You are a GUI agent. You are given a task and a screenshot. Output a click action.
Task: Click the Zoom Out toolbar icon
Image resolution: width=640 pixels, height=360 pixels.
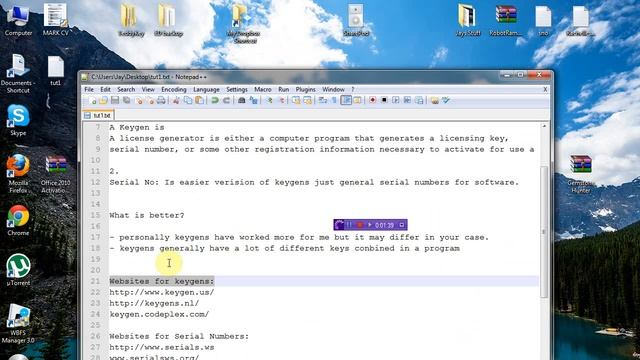[282, 100]
